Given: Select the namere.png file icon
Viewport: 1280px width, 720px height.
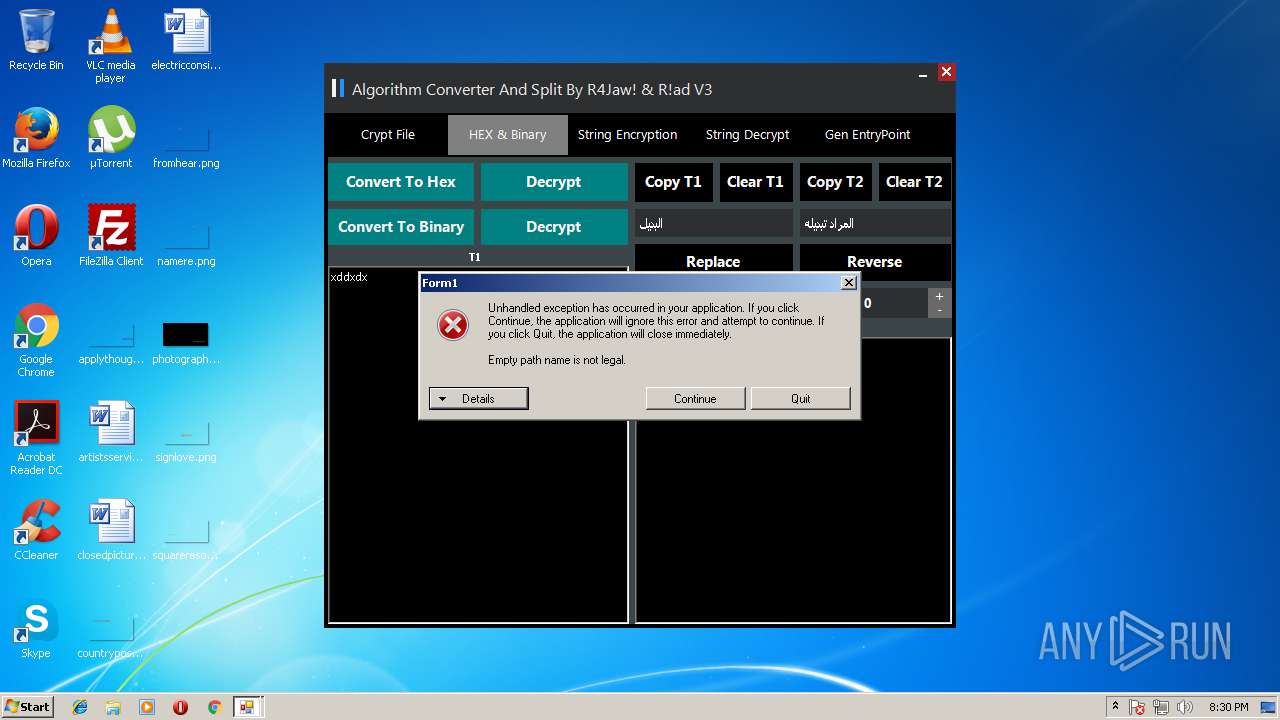Looking at the screenshot, I should [x=186, y=244].
